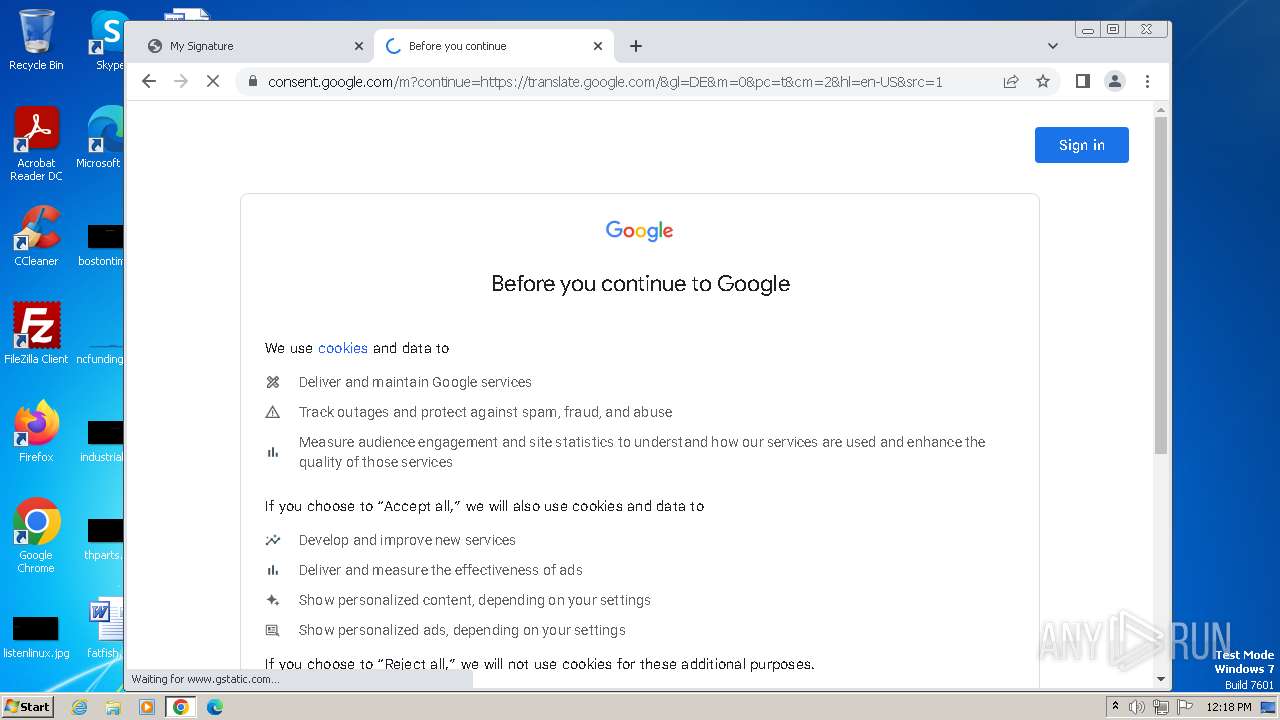Viewport: 1280px width, 720px height.
Task: Open Internet Explorer from the taskbar
Action: (79, 707)
